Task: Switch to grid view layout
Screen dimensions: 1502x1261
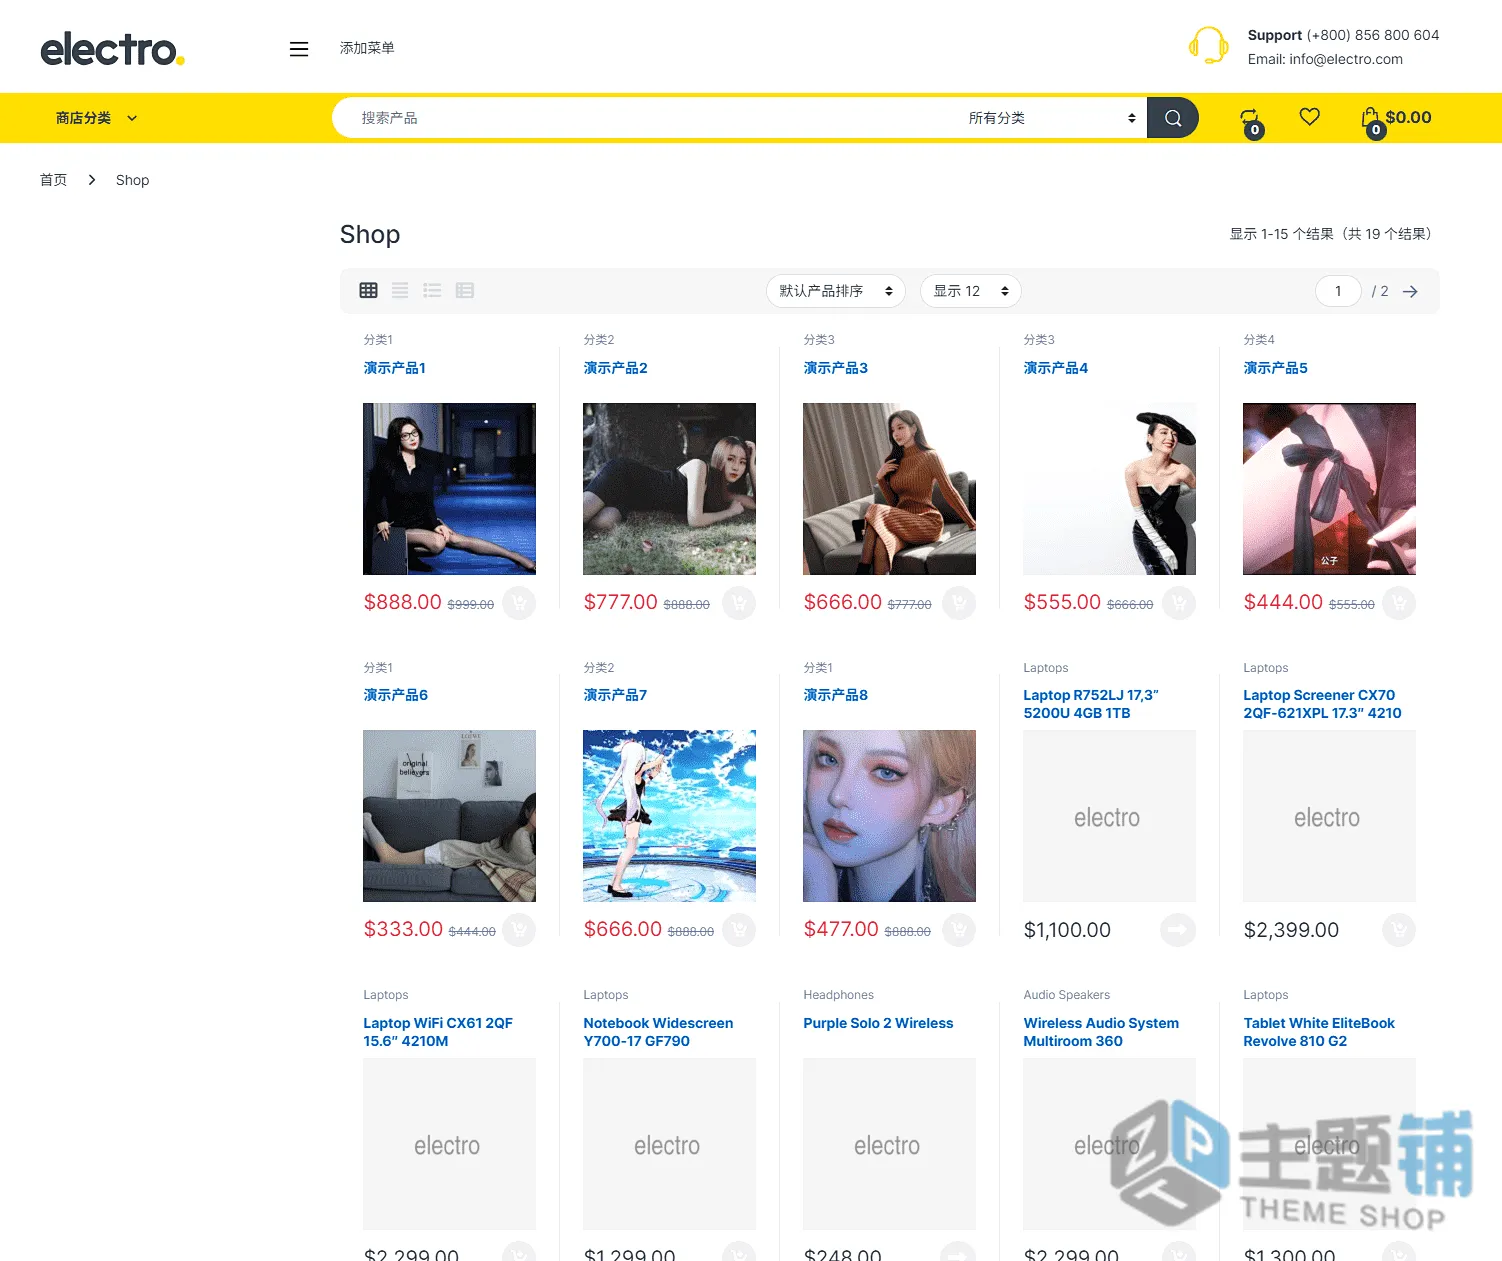Action: (368, 290)
